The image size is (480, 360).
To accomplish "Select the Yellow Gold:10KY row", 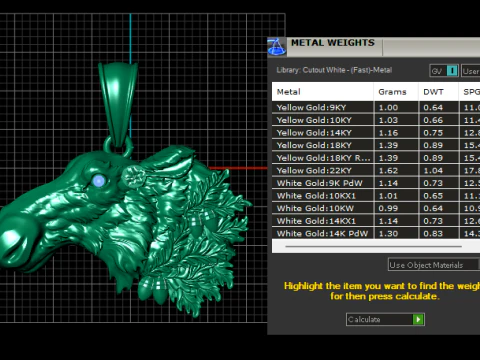I will pyautogui.click(x=376, y=120).
